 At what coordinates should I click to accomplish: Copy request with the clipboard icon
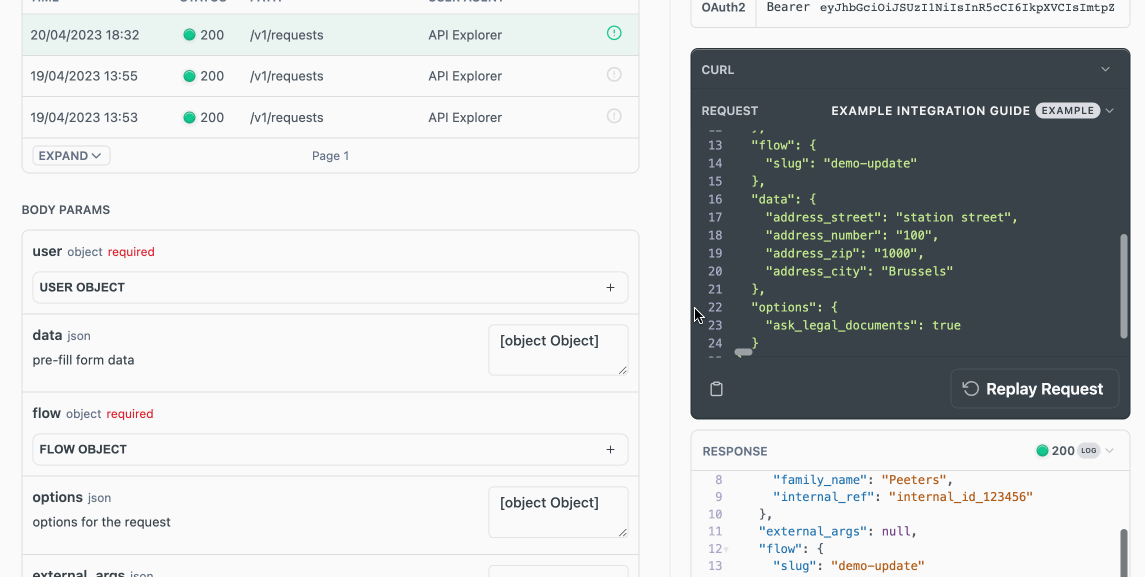pyautogui.click(x=716, y=389)
